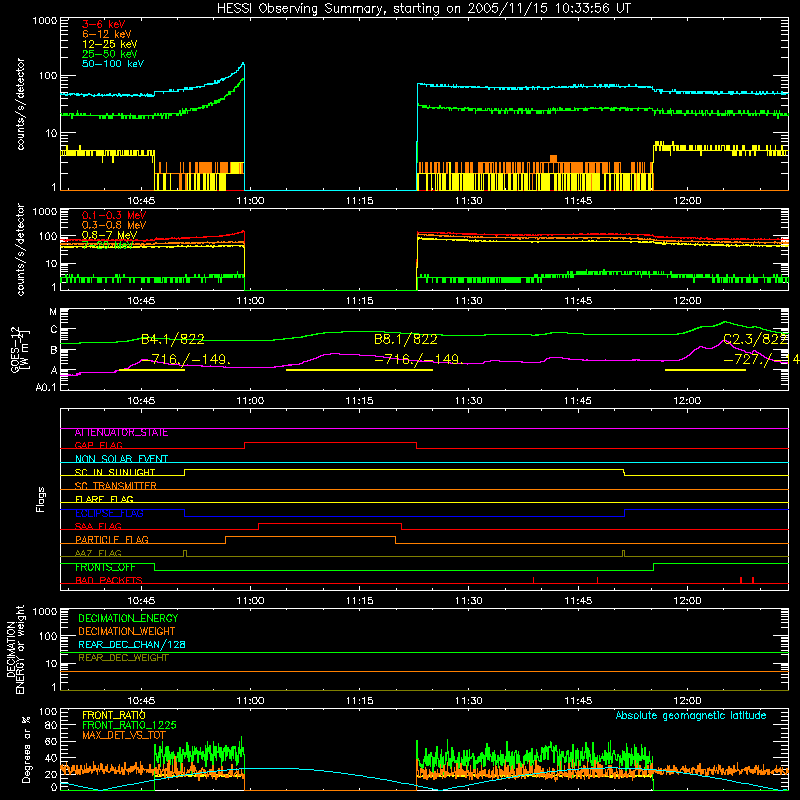
Task: Click the B4.1/822 flare annotation
Action: [172, 339]
